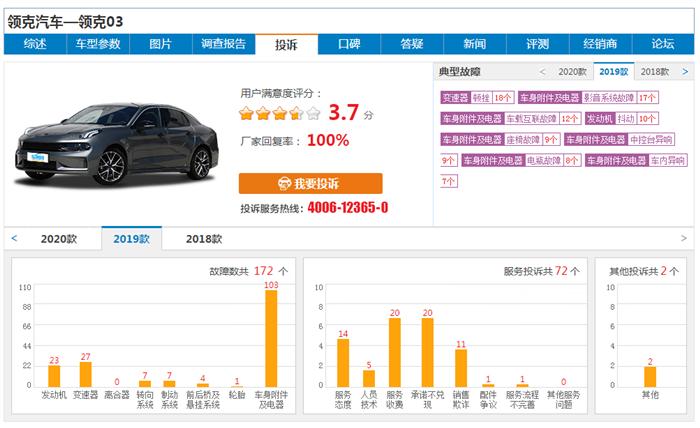The width and height of the screenshot is (700, 428).
Task: Click the 服务收费 bar showing 20
Action: pos(395,353)
